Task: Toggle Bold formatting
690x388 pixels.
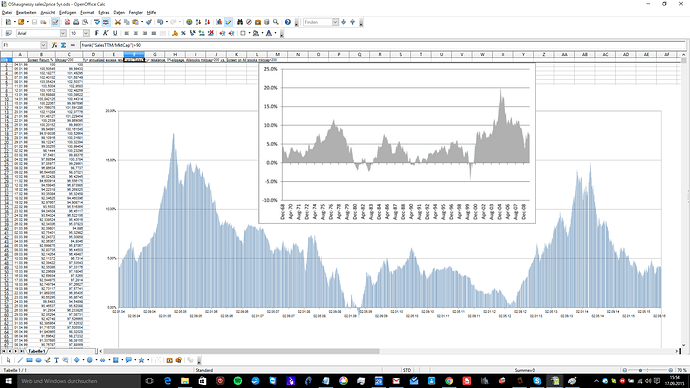Action: pyautogui.click(x=97, y=33)
